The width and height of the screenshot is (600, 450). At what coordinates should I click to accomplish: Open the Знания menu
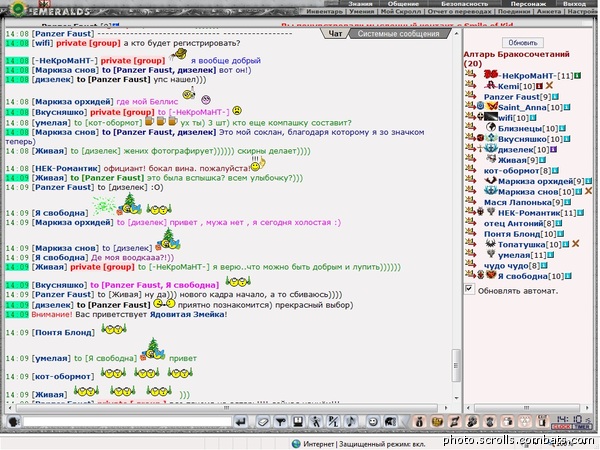(x=360, y=4)
